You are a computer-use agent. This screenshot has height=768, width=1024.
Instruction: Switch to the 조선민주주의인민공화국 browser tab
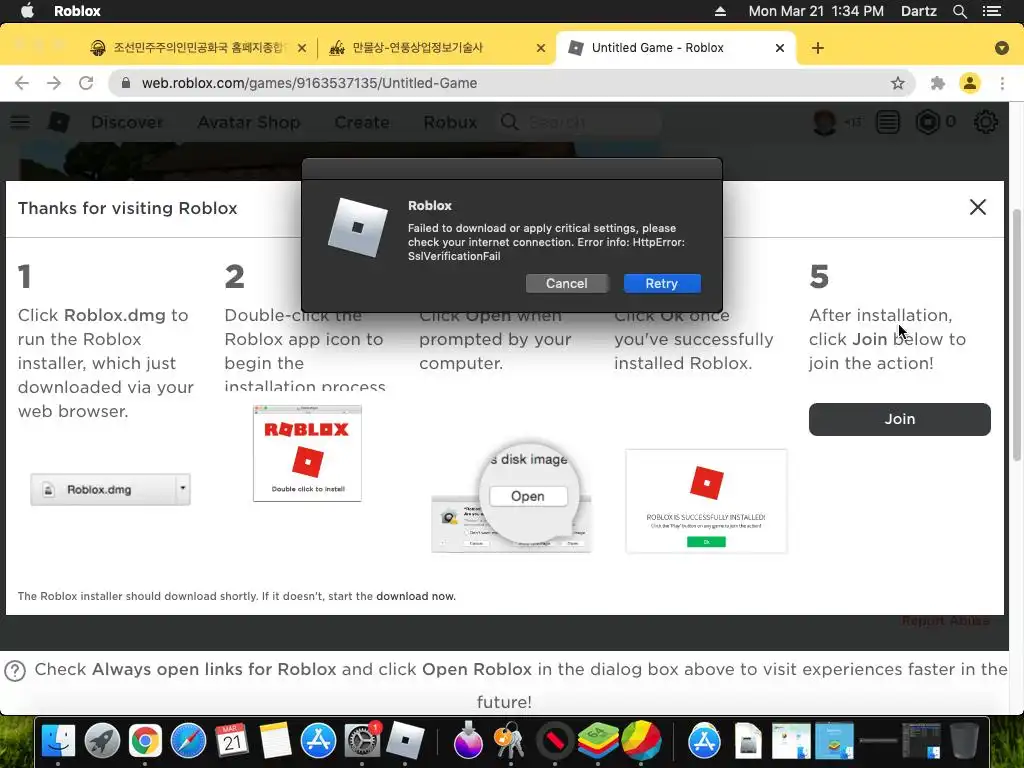pyautogui.click(x=199, y=48)
